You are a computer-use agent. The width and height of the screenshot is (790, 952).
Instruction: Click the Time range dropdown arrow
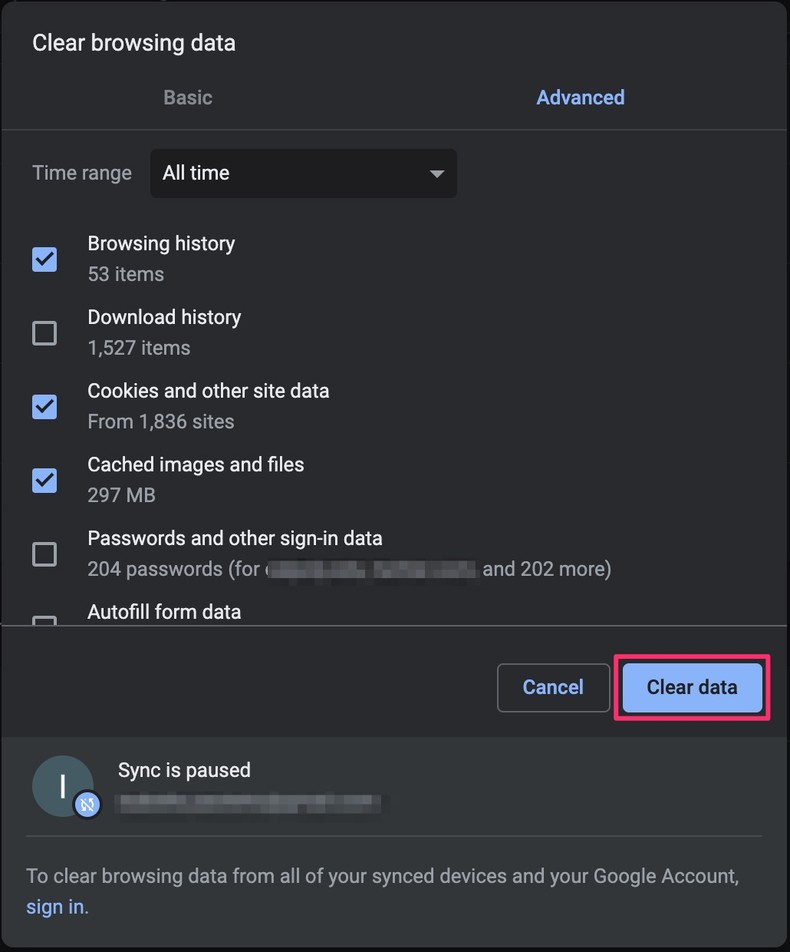click(x=436, y=174)
